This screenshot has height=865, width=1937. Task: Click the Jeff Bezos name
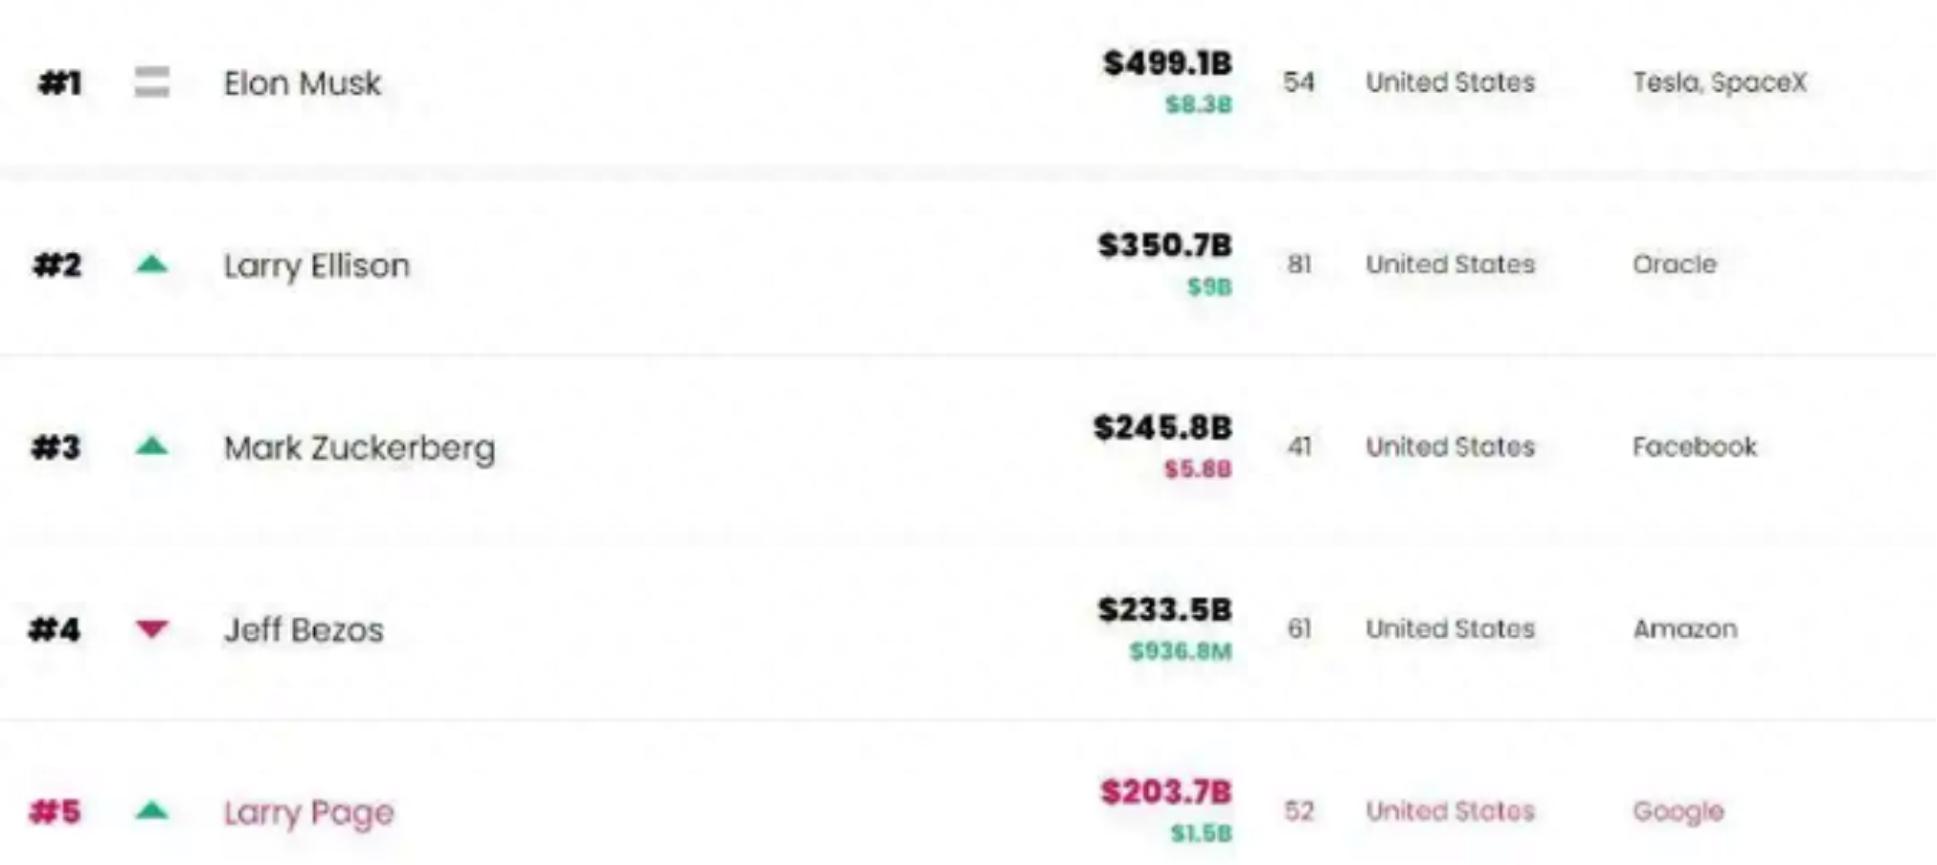click(x=303, y=630)
